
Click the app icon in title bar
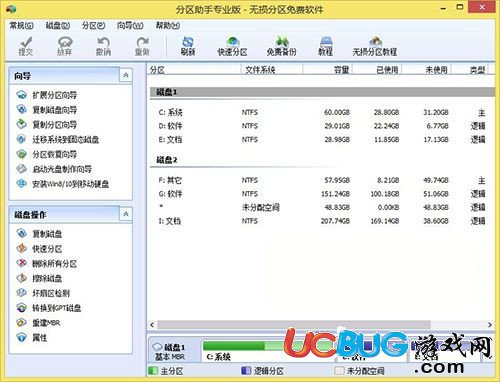click(x=11, y=8)
